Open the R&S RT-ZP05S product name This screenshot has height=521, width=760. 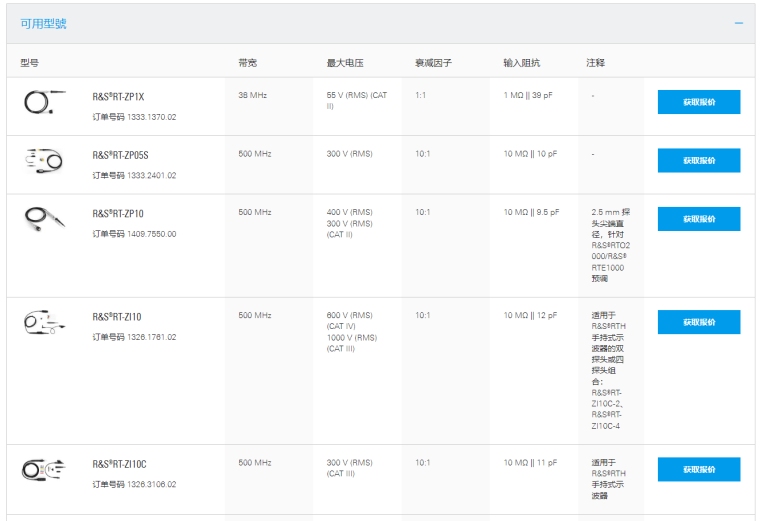[x=121, y=155]
